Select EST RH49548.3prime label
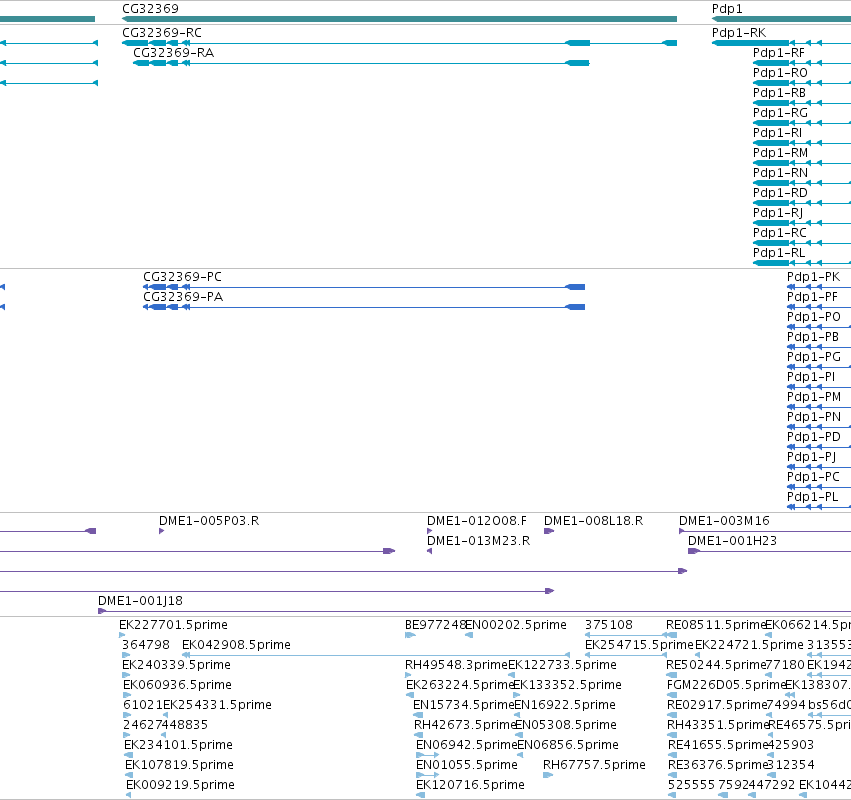 (456, 665)
